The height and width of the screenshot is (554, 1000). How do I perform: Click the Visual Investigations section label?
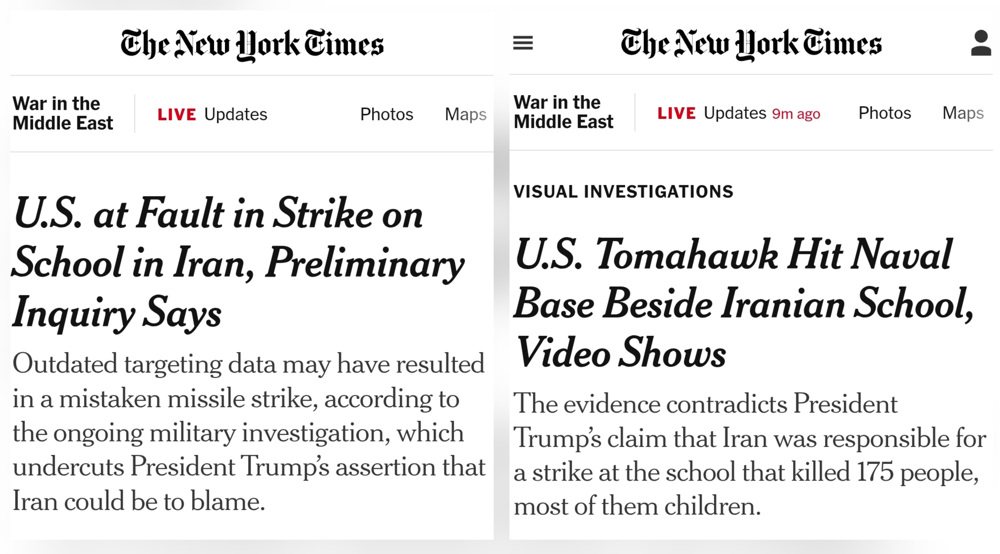(623, 191)
